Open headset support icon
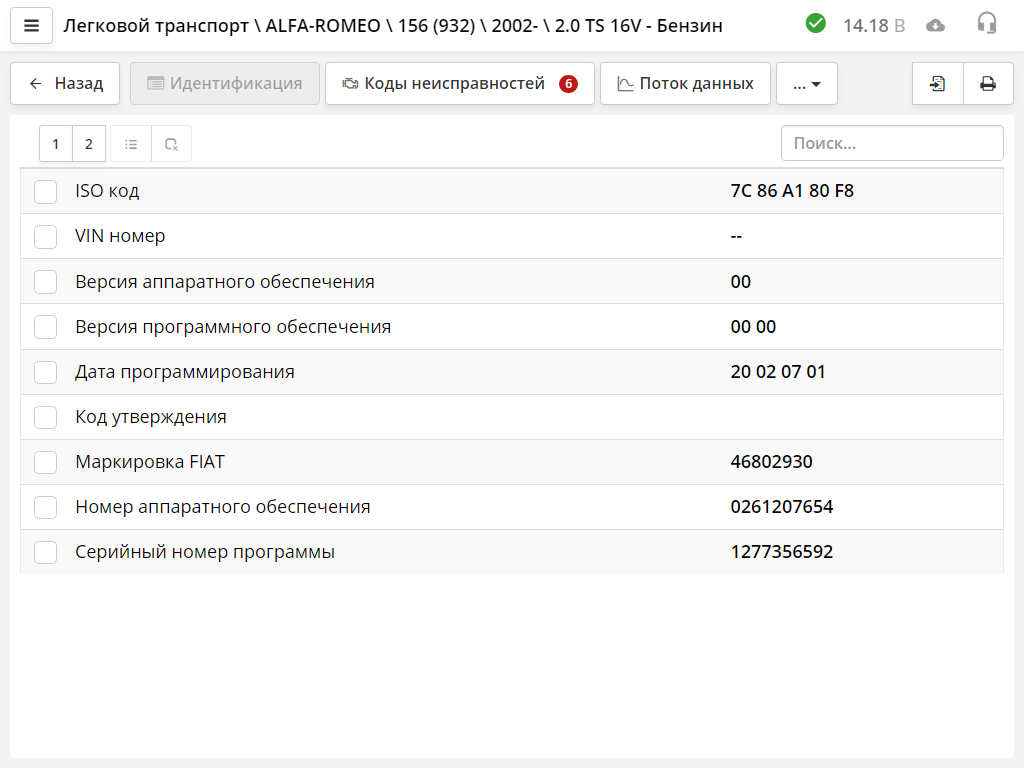 coord(987,25)
